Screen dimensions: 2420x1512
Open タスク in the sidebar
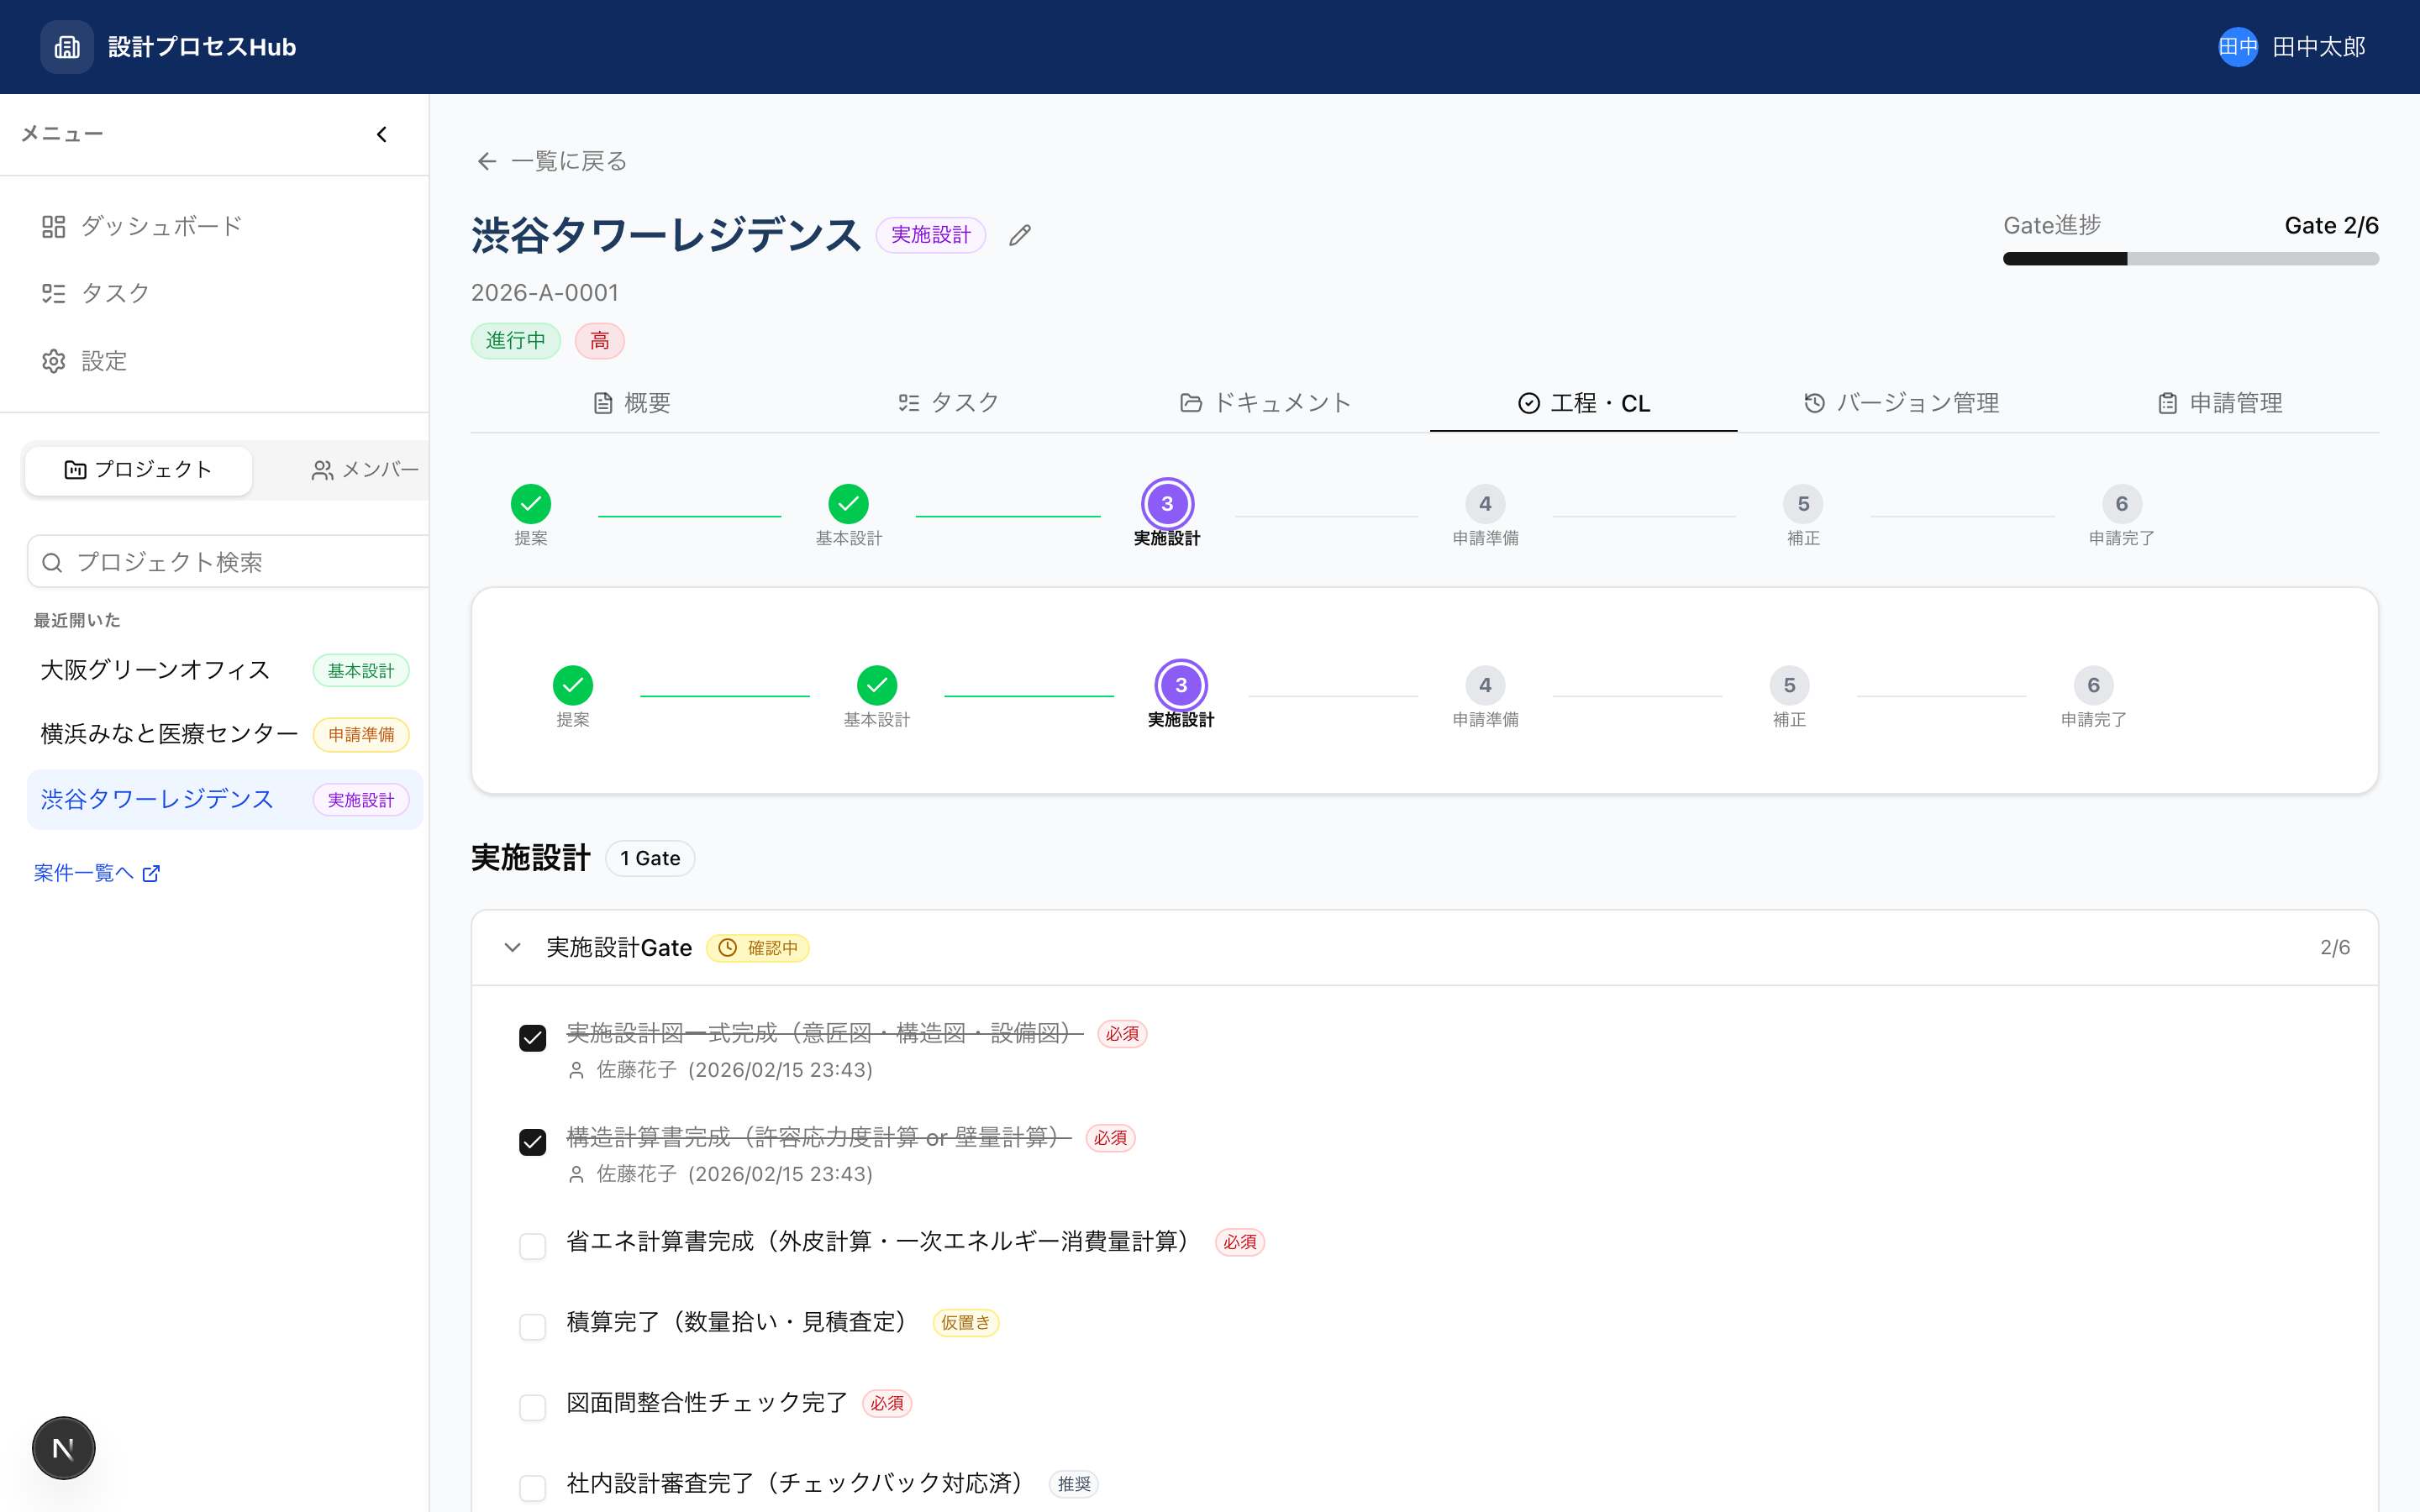[x=114, y=293]
